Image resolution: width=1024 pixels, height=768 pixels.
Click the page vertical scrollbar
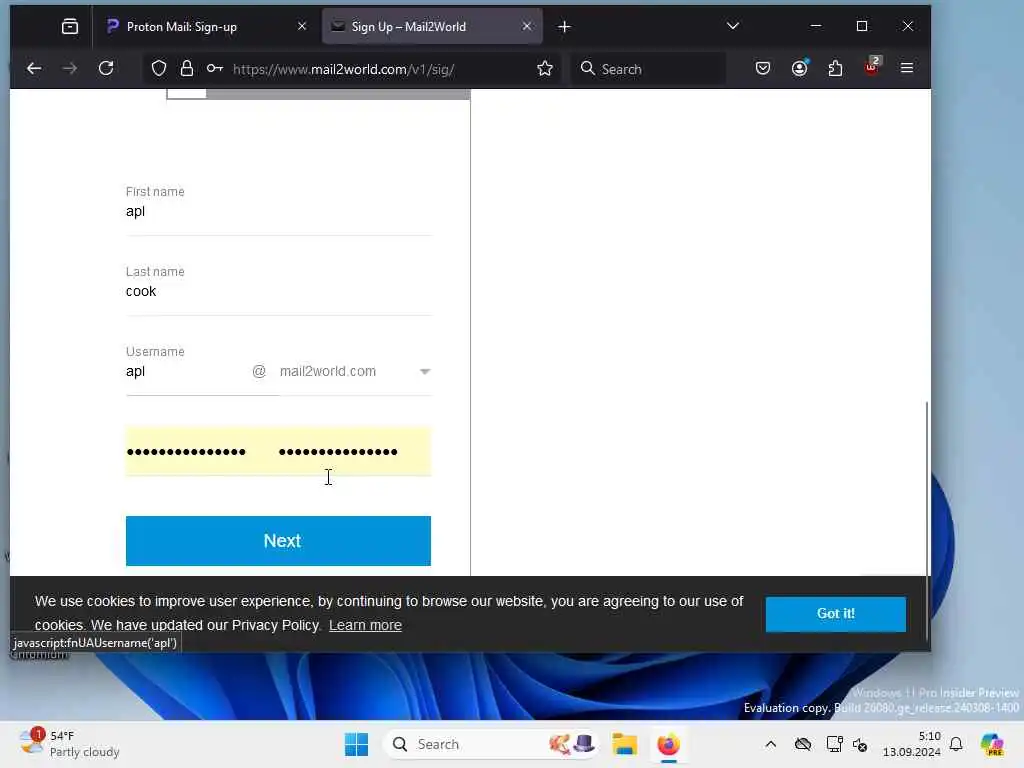click(927, 519)
